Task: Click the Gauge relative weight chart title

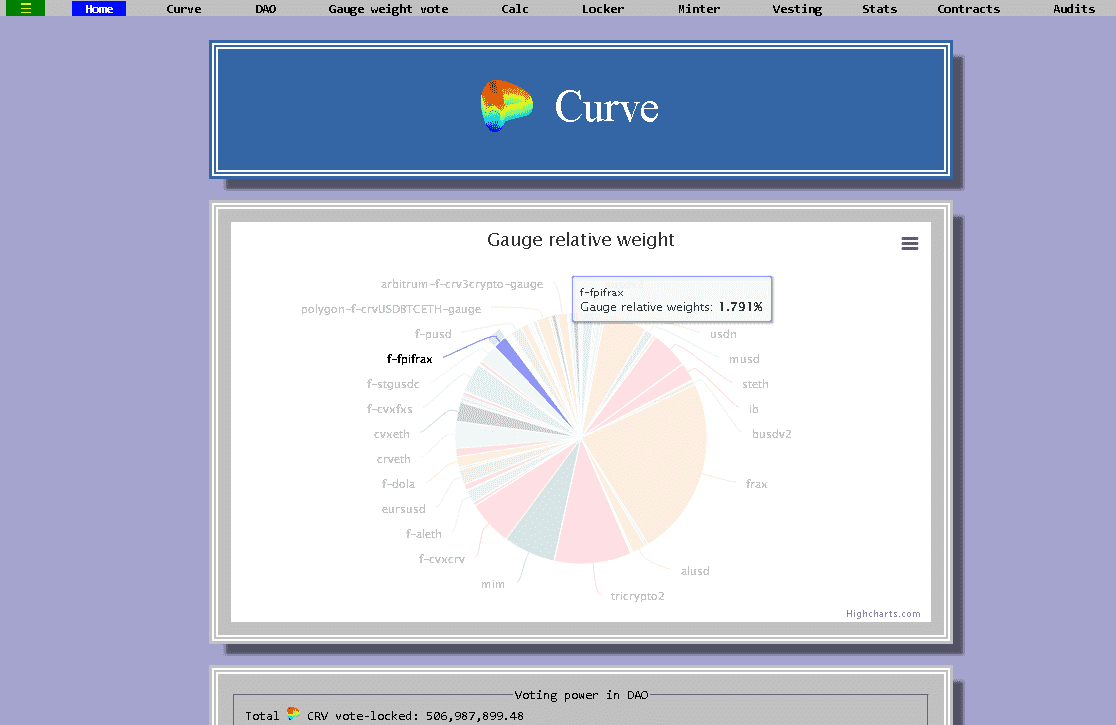Action: pos(581,240)
